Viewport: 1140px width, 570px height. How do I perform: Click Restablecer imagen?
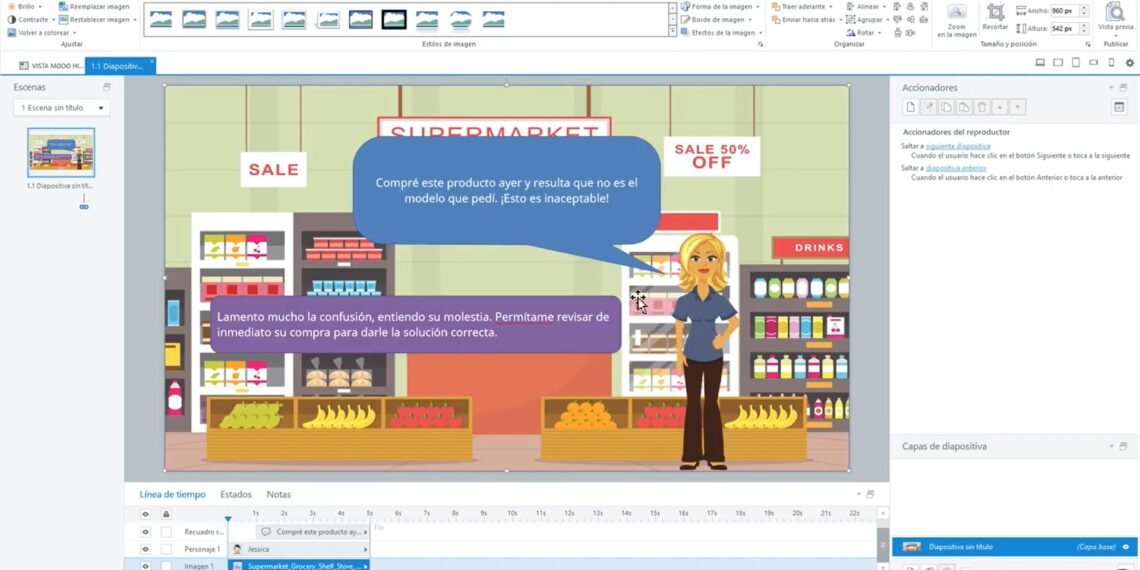[97, 20]
